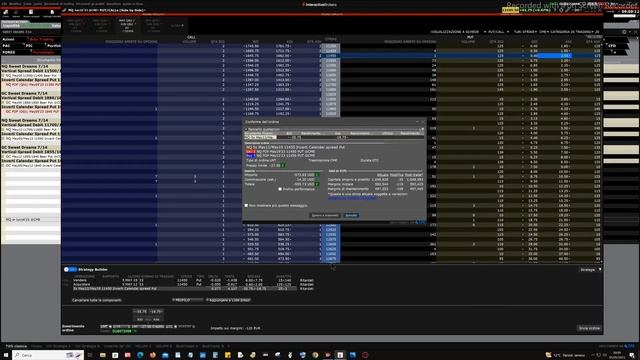This screenshot has height=360, width=640.
Task: Select the Profilo performance option
Action: (280, 189)
